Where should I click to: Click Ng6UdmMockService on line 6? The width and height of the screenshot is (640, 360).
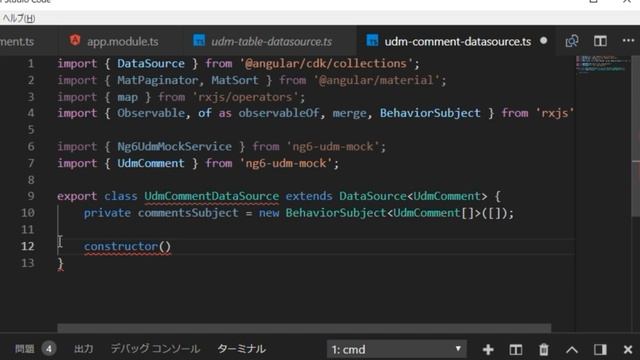click(174, 147)
